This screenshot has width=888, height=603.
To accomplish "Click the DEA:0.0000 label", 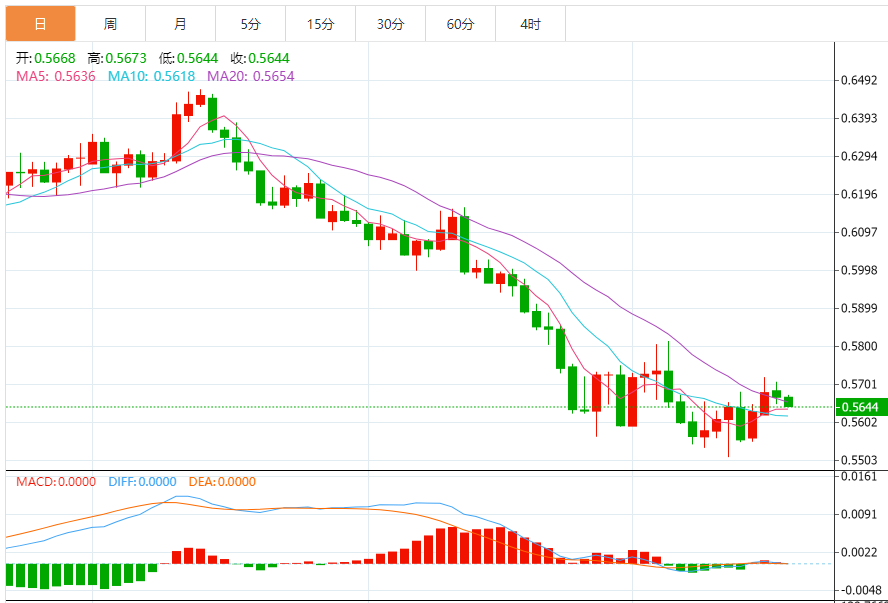I will 222,482.
